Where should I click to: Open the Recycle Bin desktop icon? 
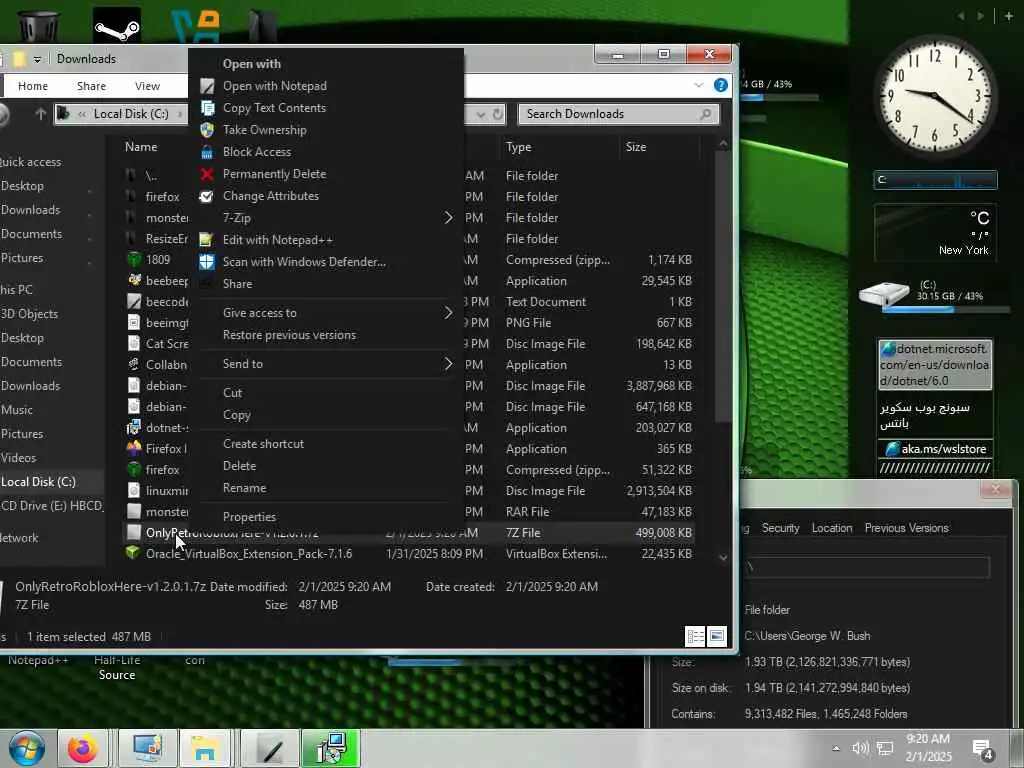[x=38, y=26]
